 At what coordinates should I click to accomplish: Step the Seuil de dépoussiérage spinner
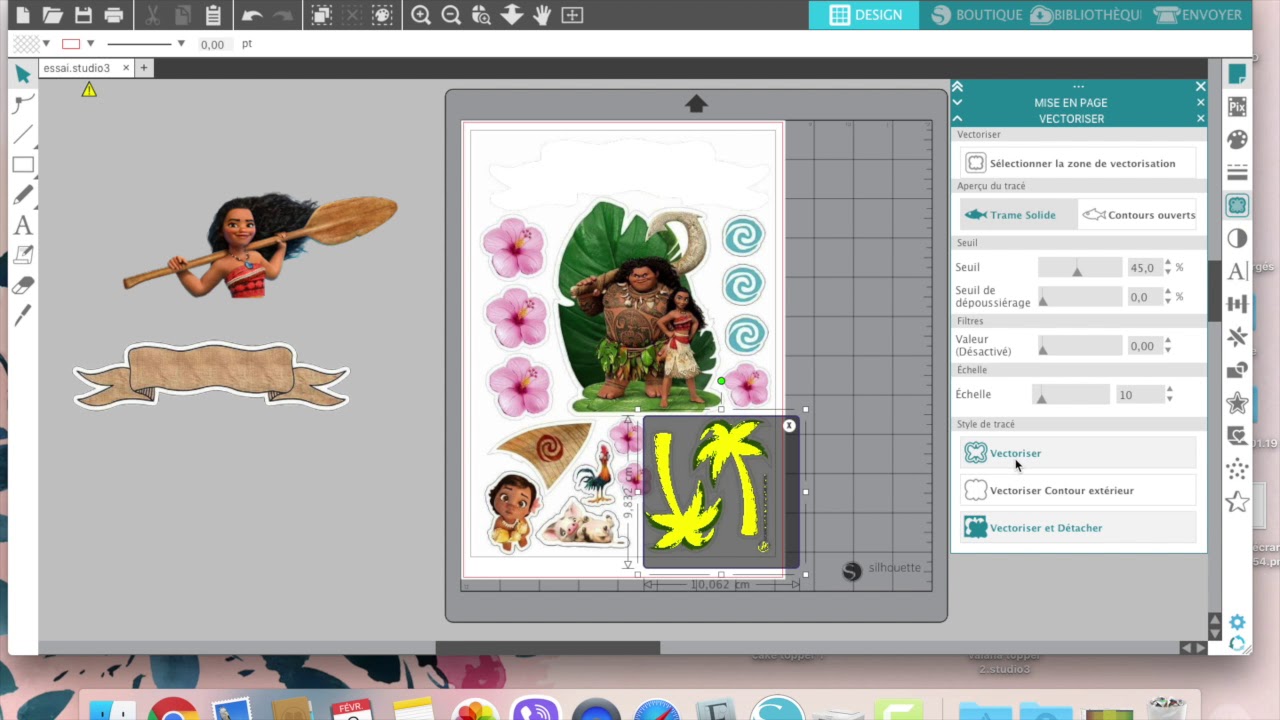tap(1168, 297)
